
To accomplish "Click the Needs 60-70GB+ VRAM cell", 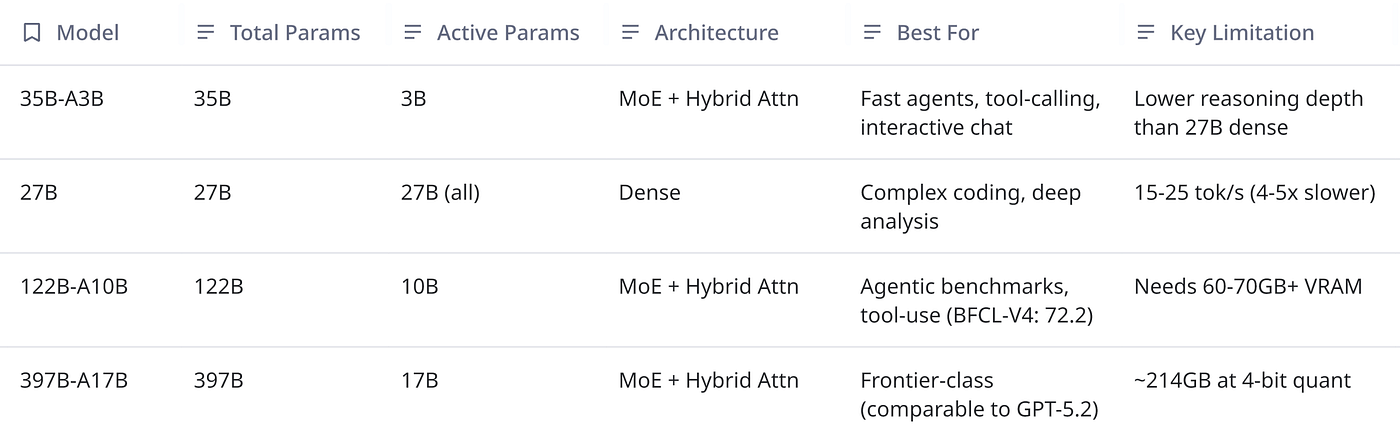I will coord(1248,287).
